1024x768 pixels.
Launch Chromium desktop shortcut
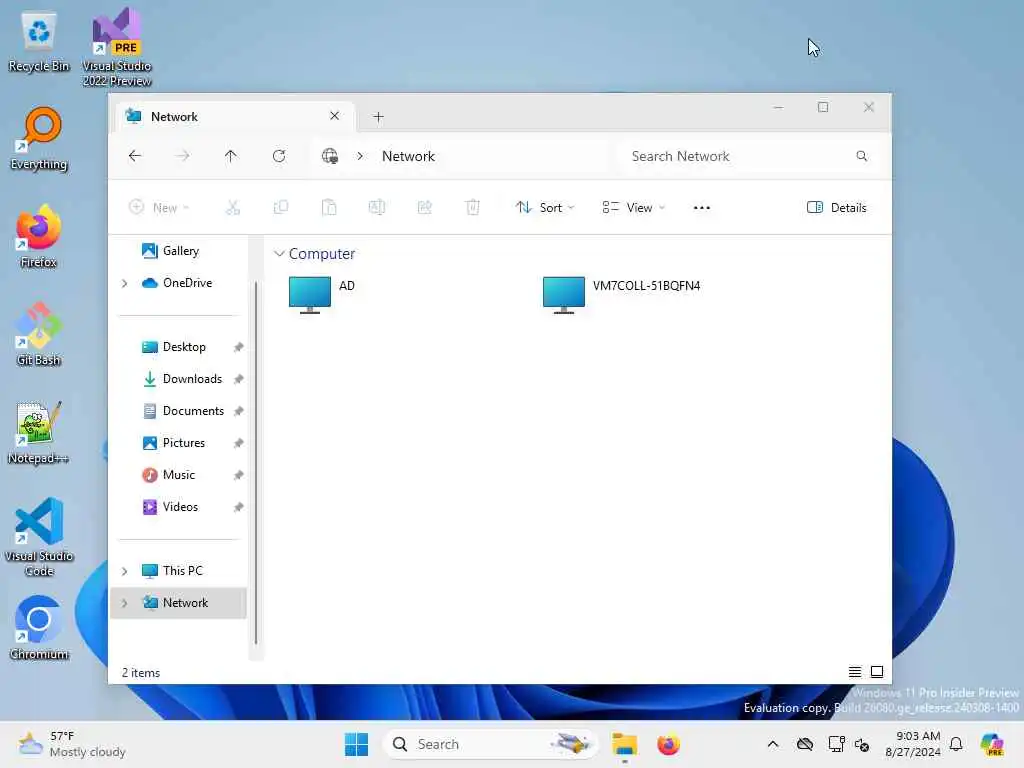coord(39,628)
